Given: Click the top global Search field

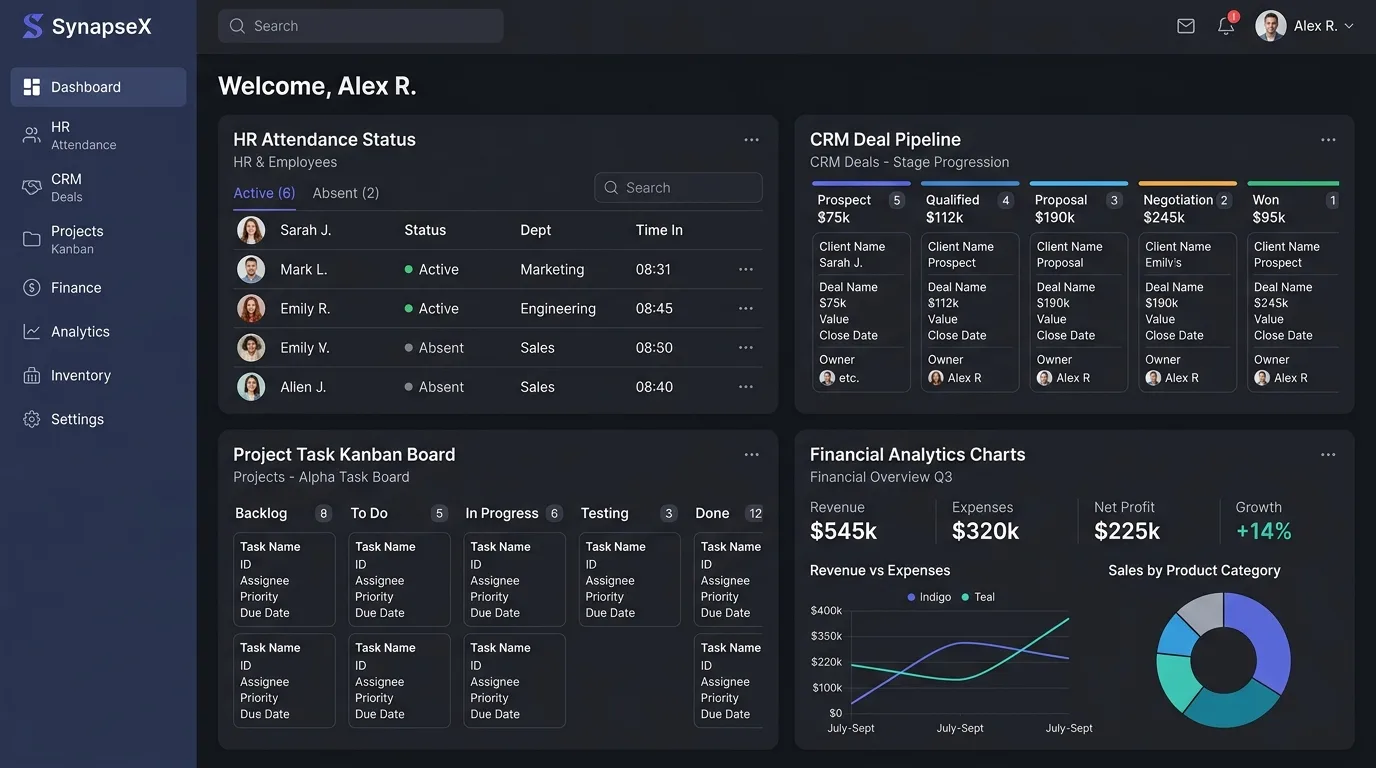Looking at the screenshot, I should (361, 26).
